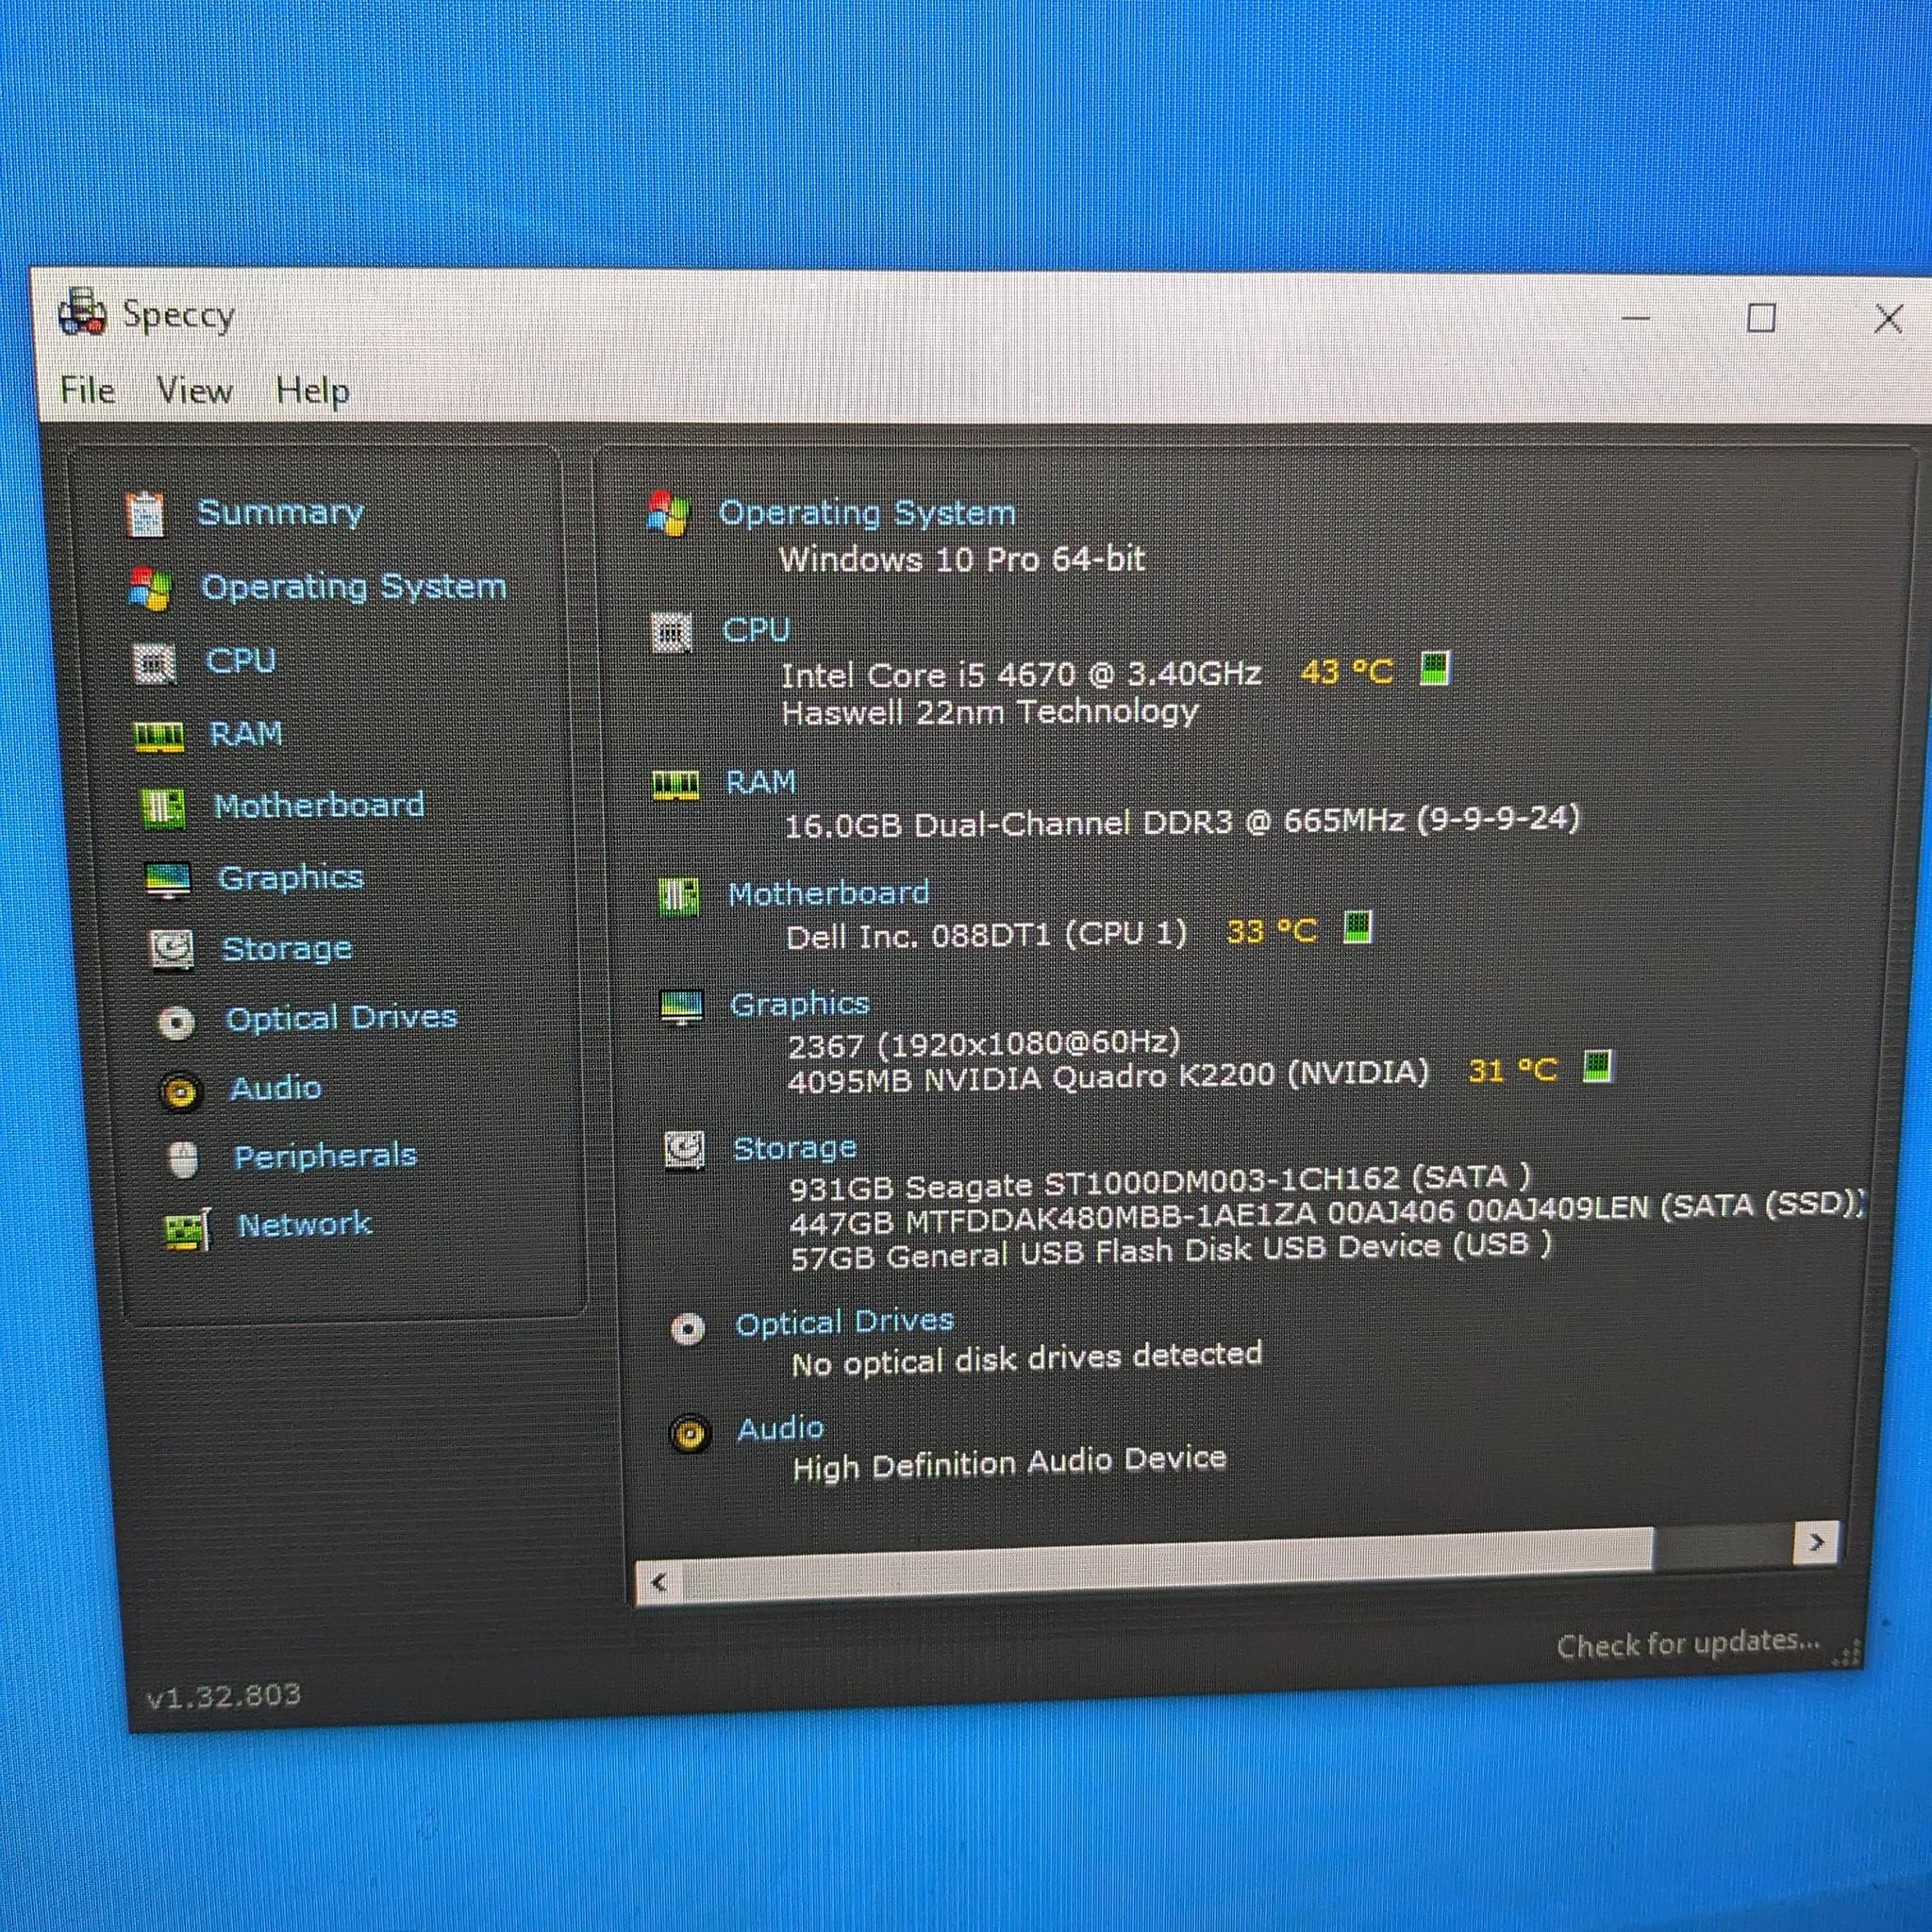Viewport: 1932px width, 1932px height.
Task: Maximize the Speccy window
Action: click(1761, 318)
